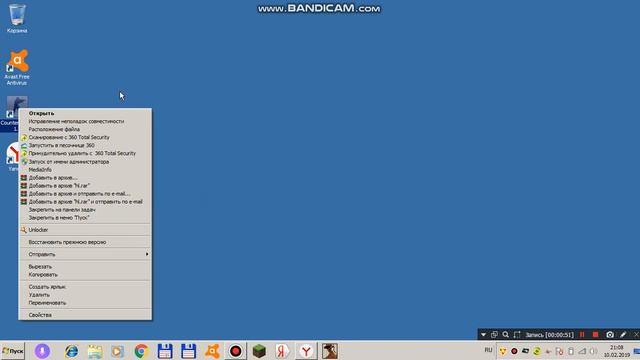Screen dimensions: 640x360
Task: Click the first blue floppy disk taskbar icon
Action: pyautogui.click(x=165, y=351)
